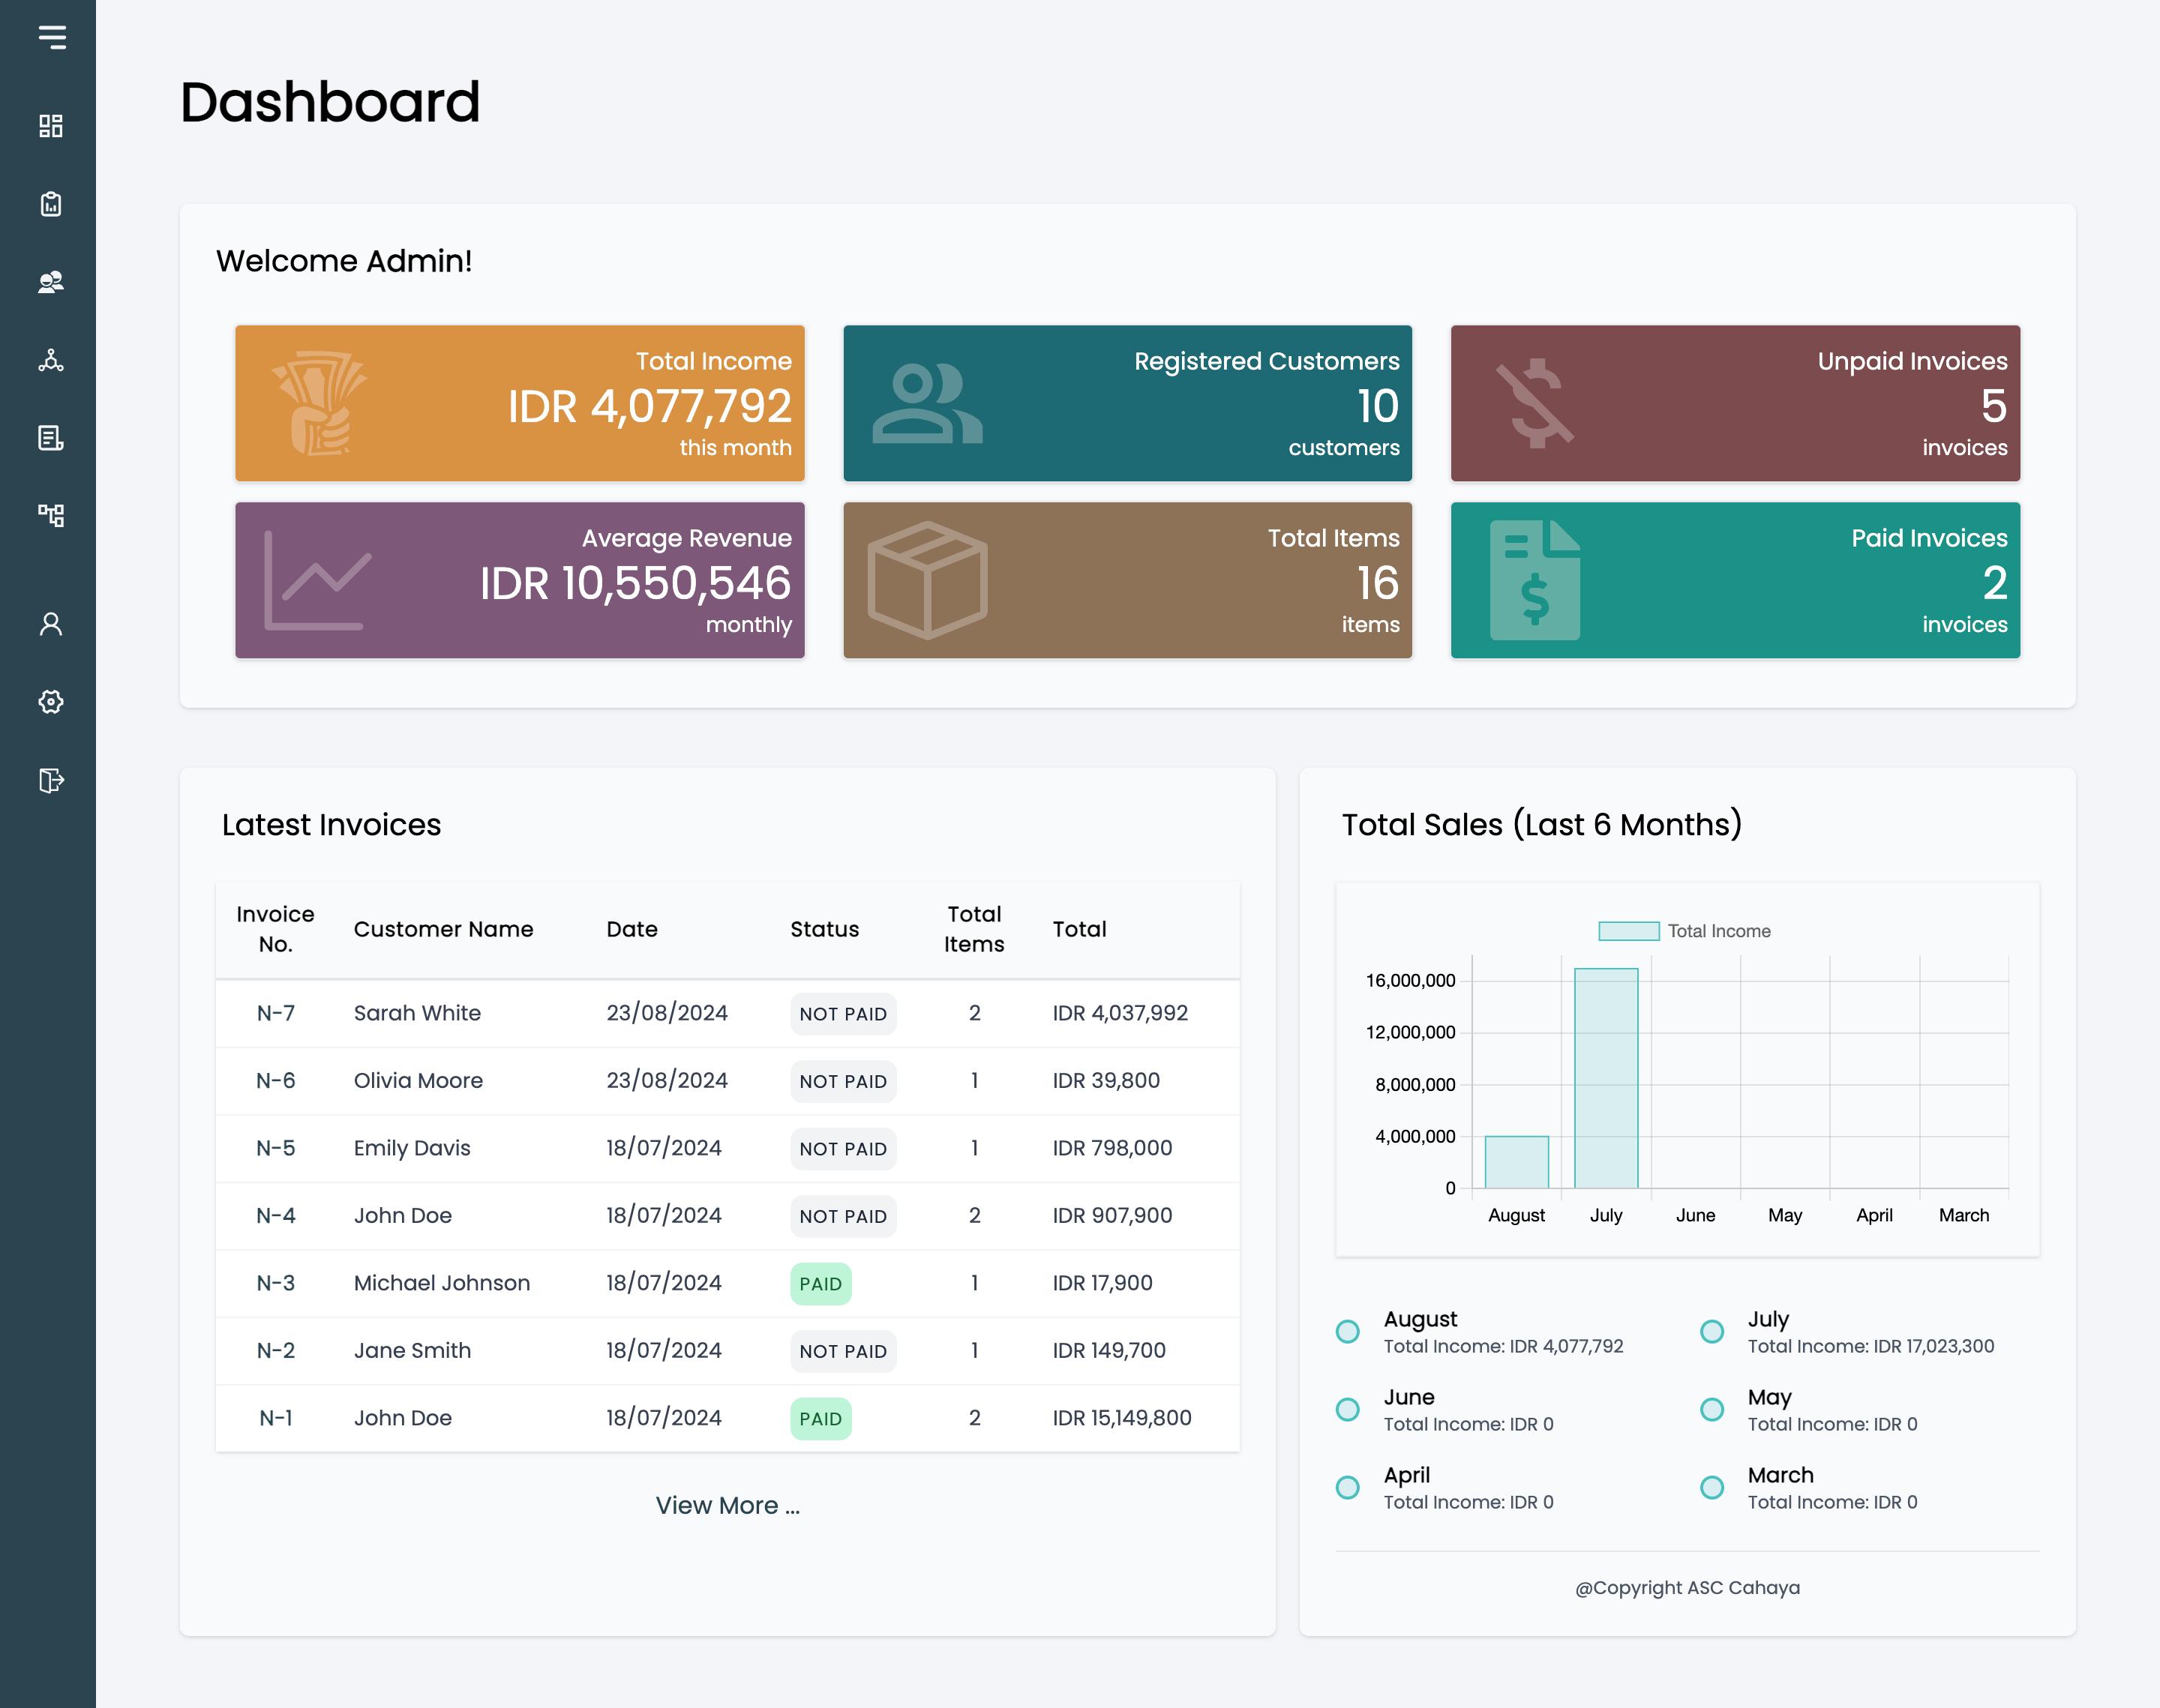This screenshot has width=2160, height=1708.
Task: Click NOT PAID badge for Emily Davis
Action: click(x=843, y=1149)
